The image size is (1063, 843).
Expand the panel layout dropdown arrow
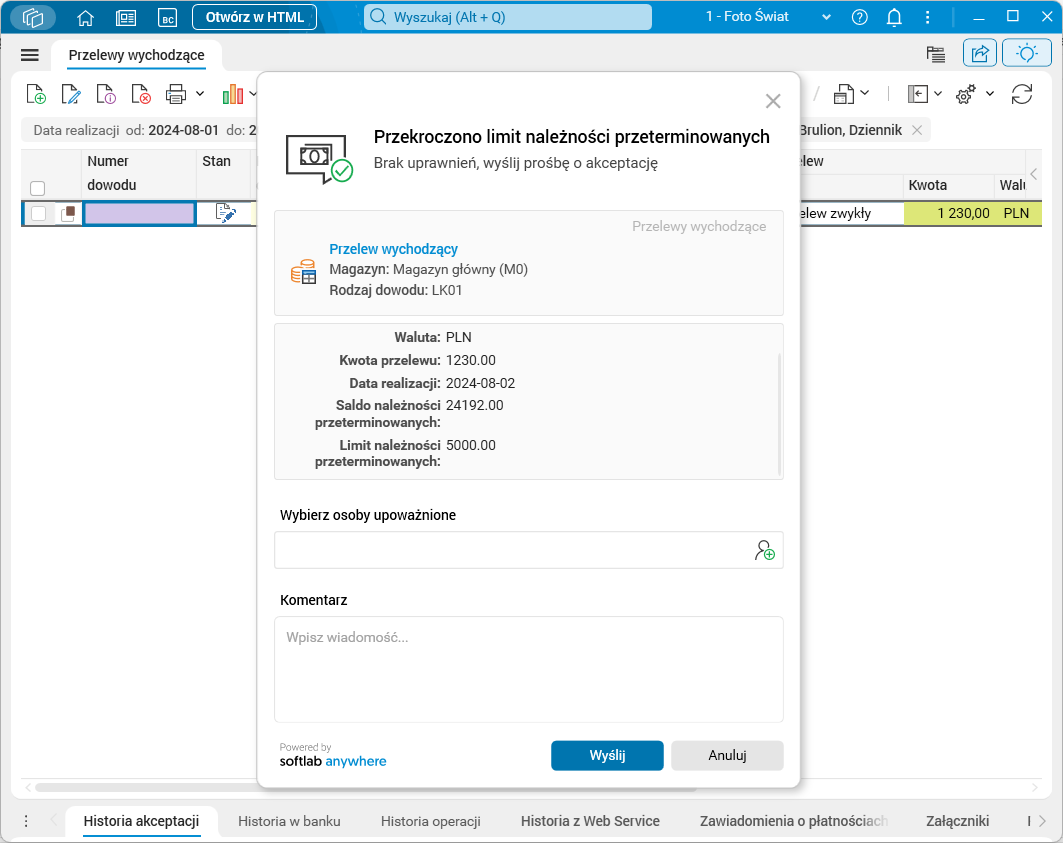938,94
